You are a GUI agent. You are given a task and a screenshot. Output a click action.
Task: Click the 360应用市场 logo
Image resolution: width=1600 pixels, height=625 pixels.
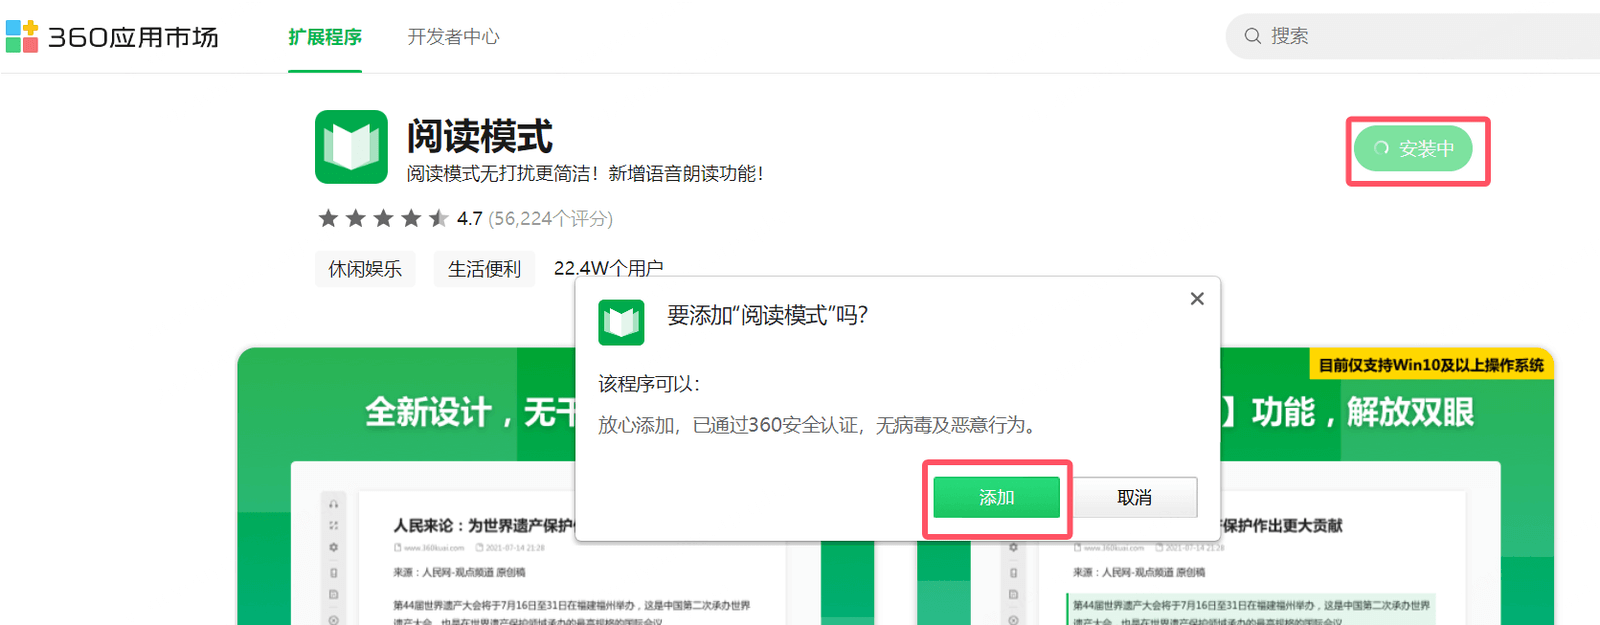pos(112,37)
